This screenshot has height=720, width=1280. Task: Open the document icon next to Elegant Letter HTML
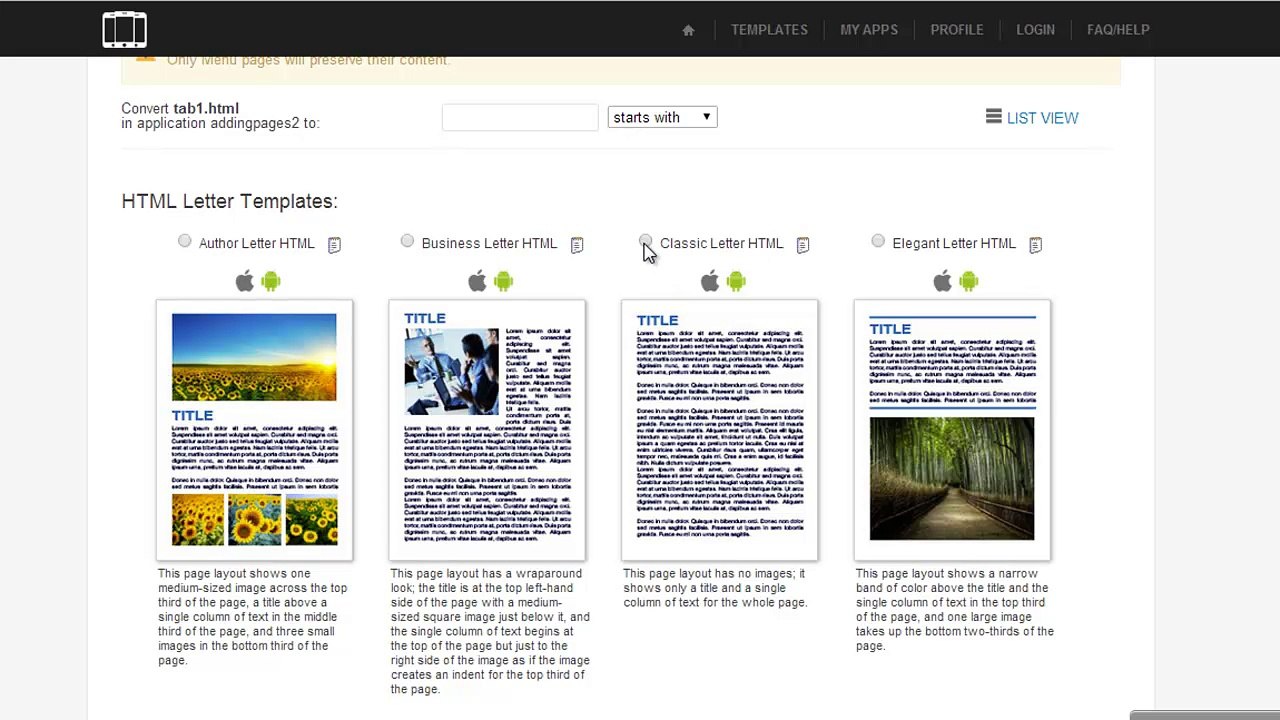tap(1035, 244)
